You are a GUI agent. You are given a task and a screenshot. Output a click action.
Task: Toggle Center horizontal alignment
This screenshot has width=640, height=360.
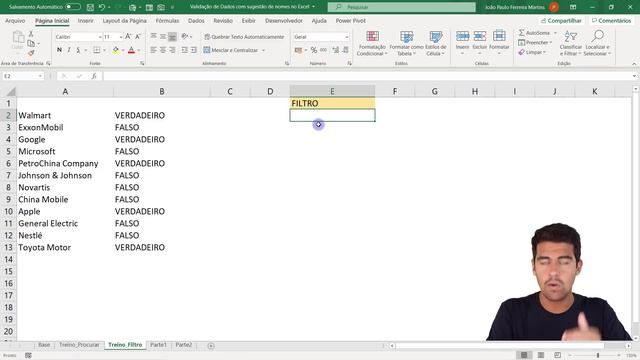point(163,50)
